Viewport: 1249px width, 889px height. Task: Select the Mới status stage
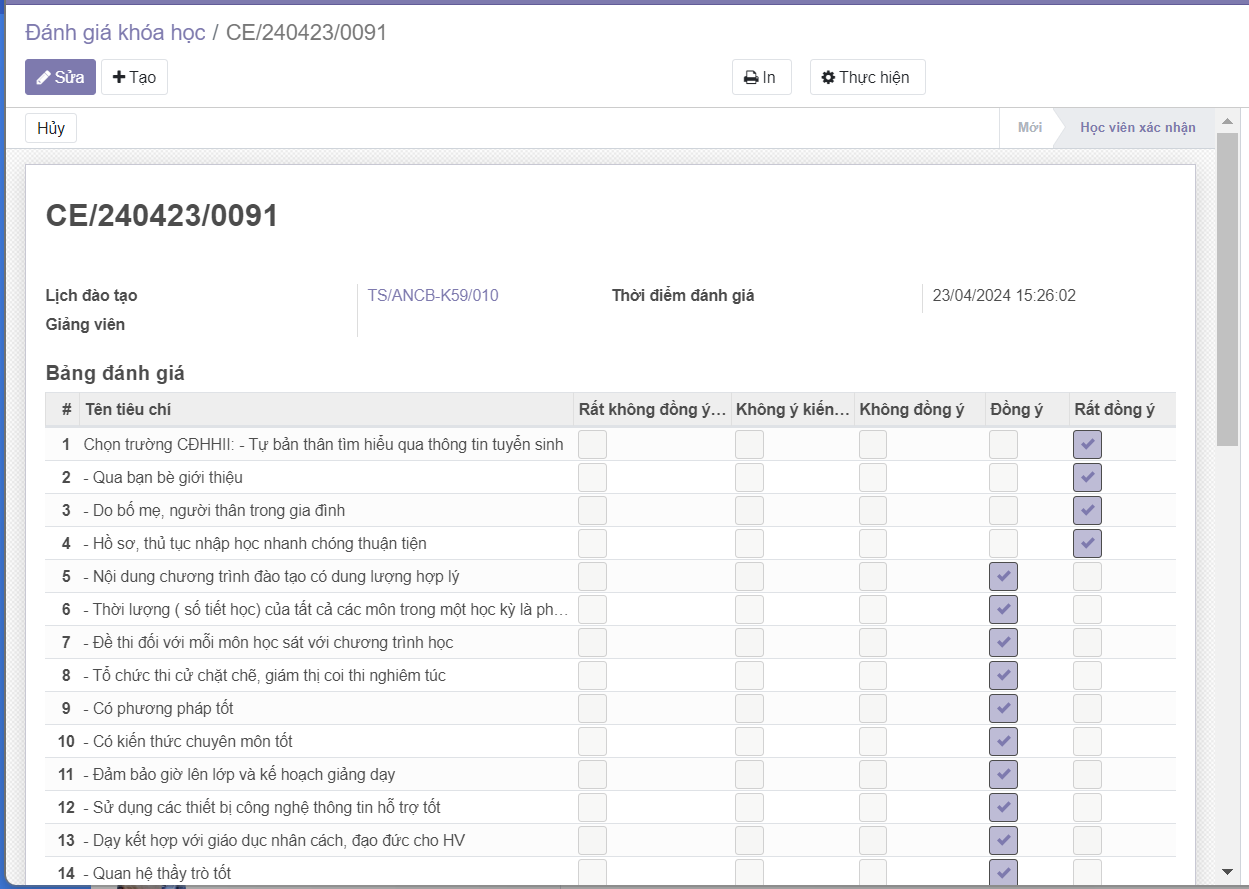1029,128
